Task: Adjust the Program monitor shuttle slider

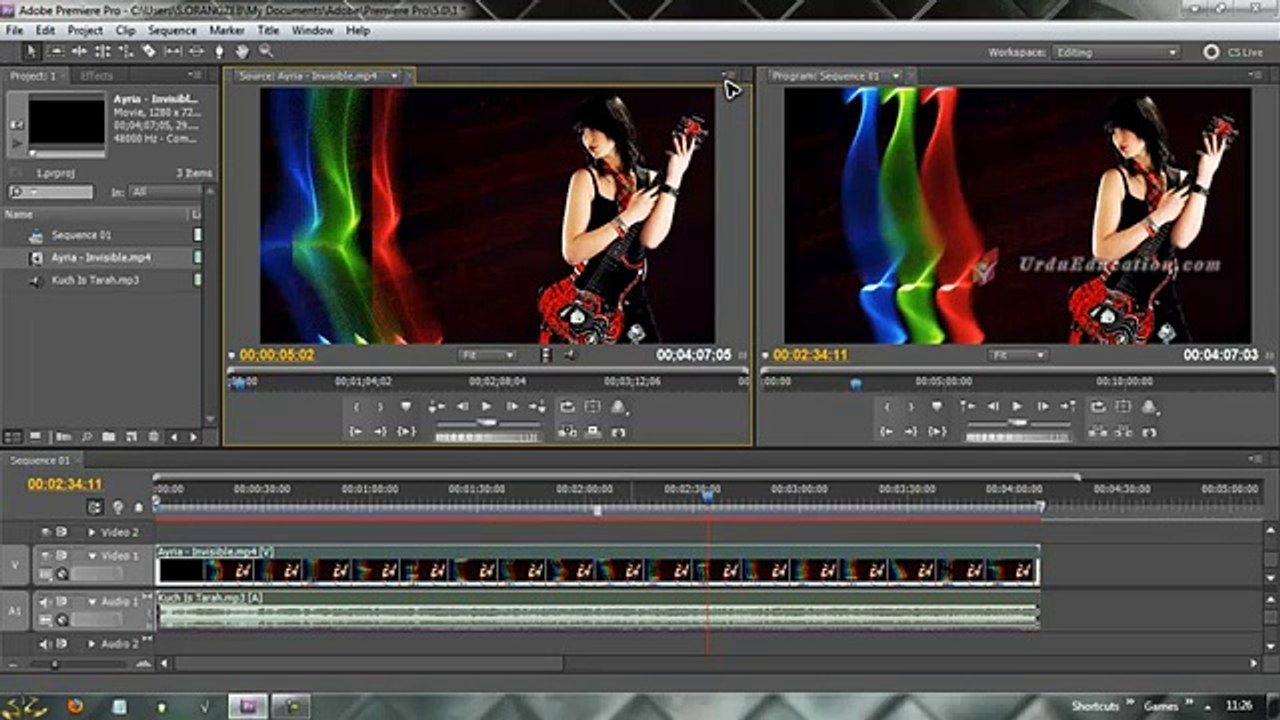Action: (x=1017, y=423)
